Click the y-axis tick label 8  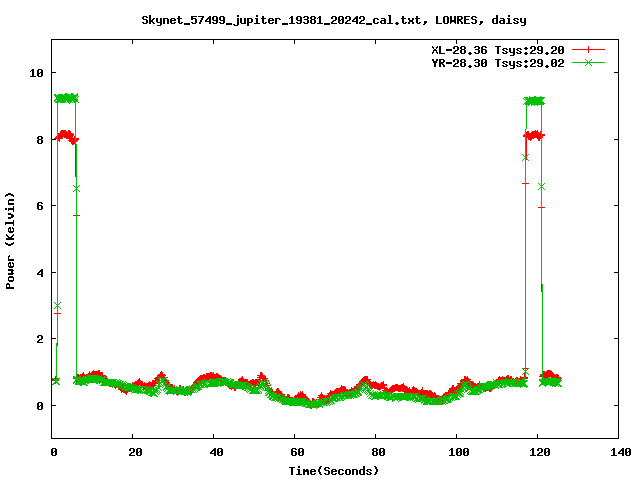(40, 140)
